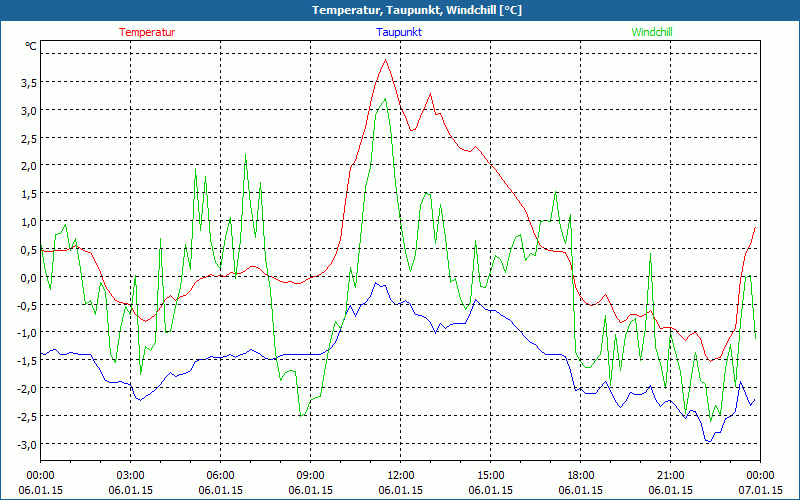Viewport: 800px width, 500px height.
Task: Click the '-2,0' y-axis value
Action: tap(27, 389)
